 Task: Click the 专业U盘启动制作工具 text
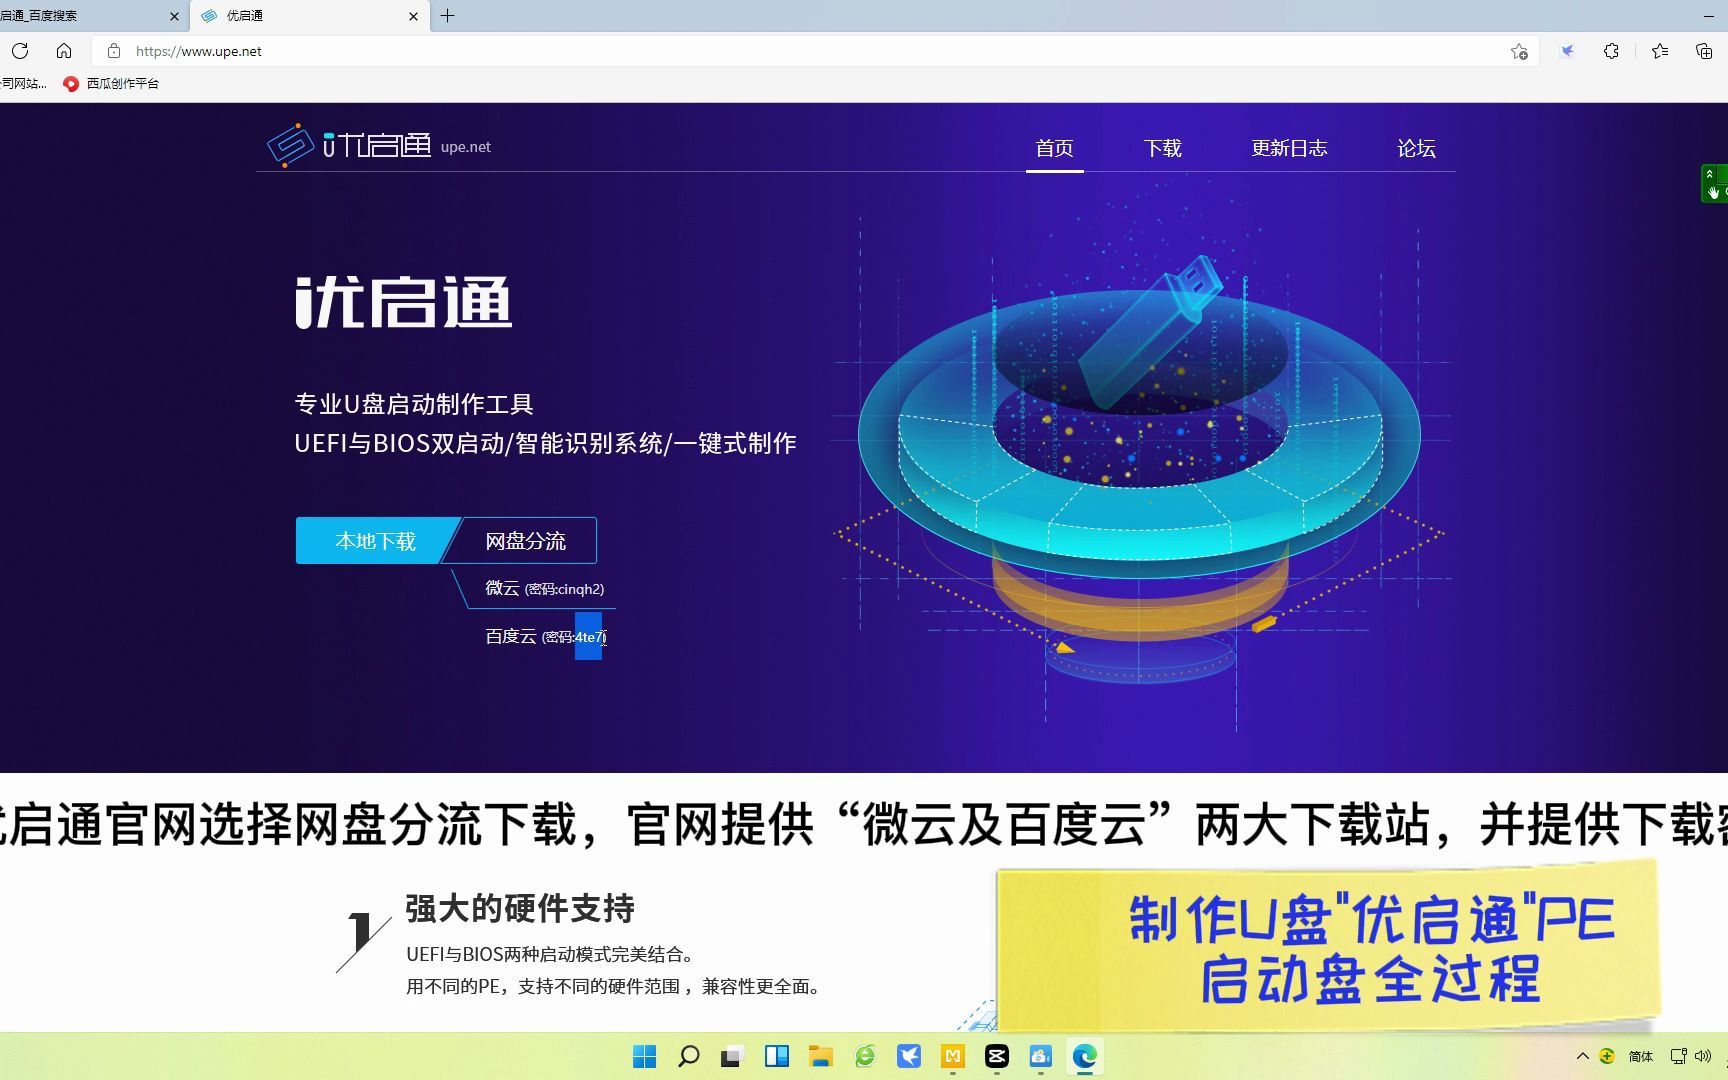click(414, 404)
